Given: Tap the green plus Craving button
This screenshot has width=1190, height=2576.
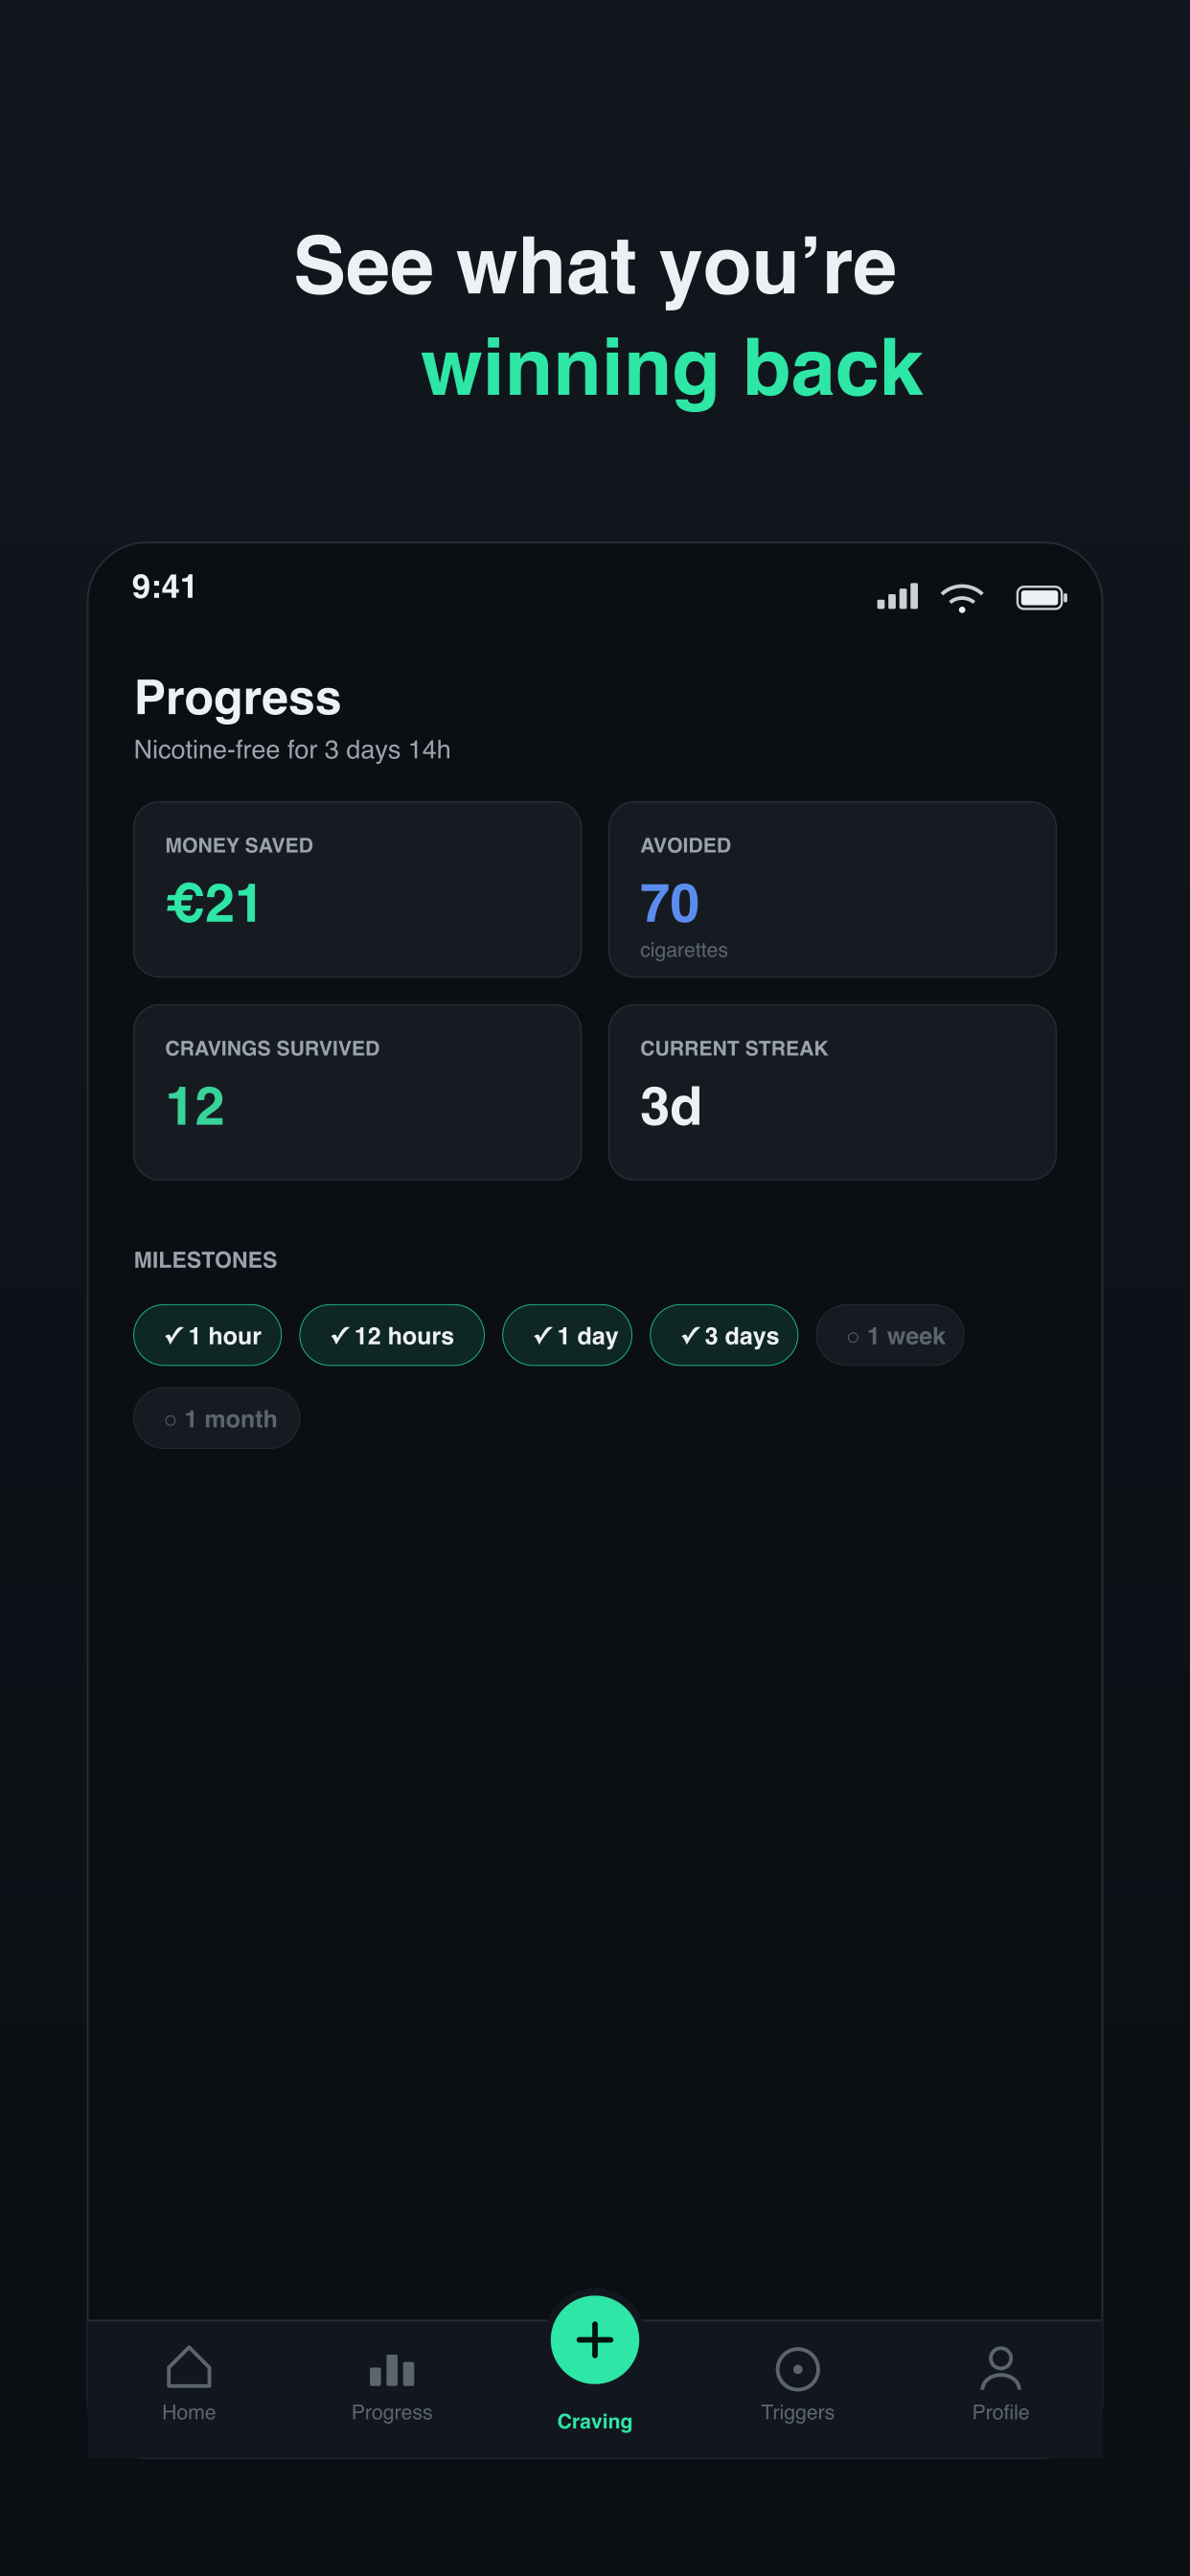Looking at the screenshot, I should (595, 2339).
